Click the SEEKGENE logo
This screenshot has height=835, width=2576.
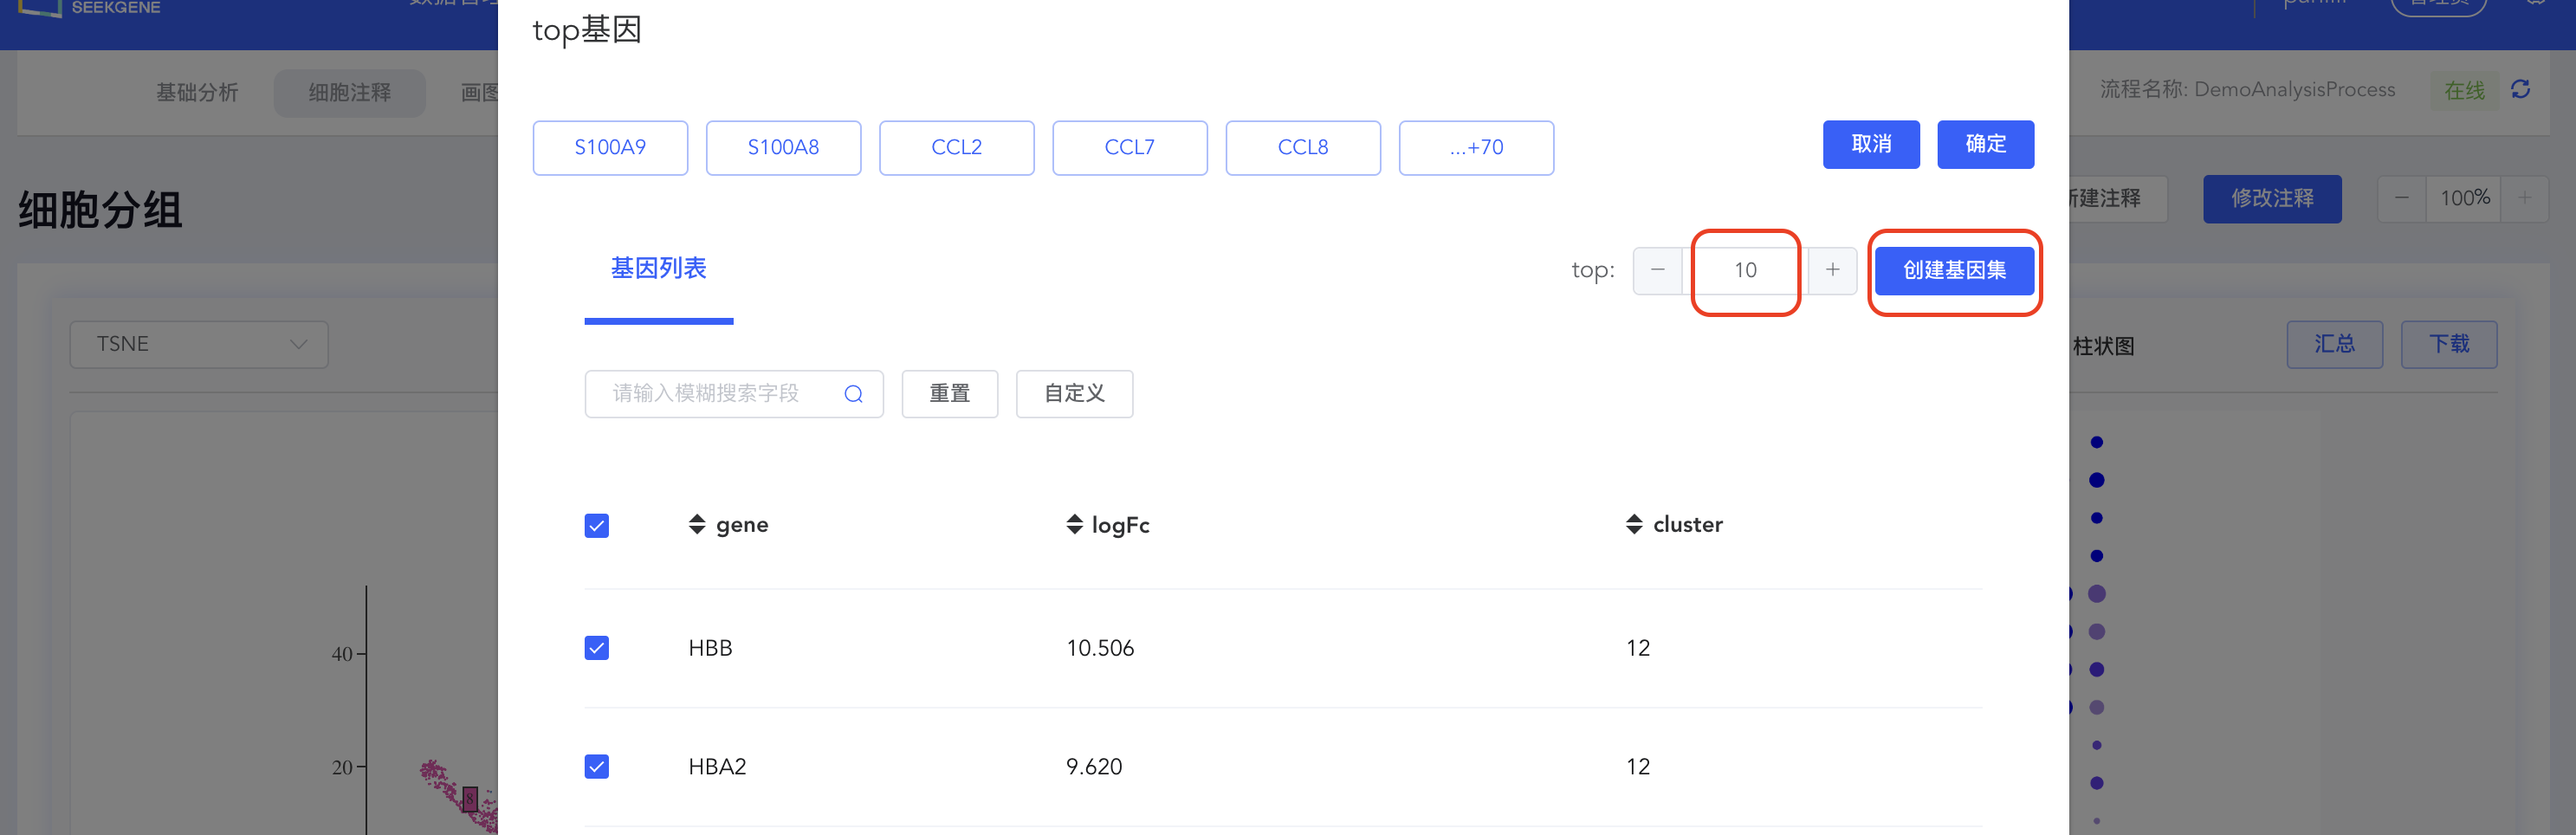pos(90,8)
